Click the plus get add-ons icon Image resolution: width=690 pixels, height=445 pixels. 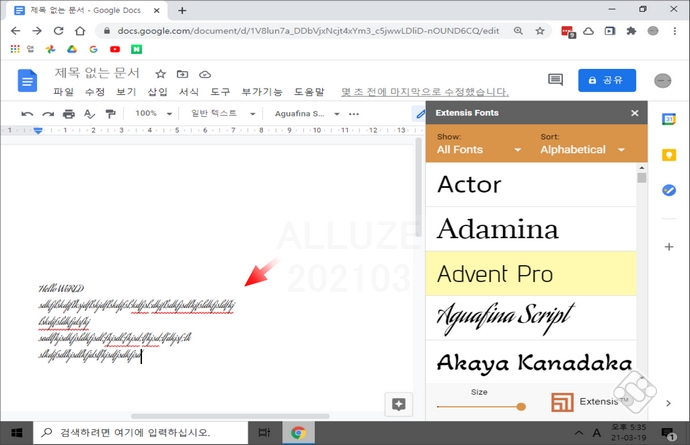pyautogui.click(x=669, y=246)
